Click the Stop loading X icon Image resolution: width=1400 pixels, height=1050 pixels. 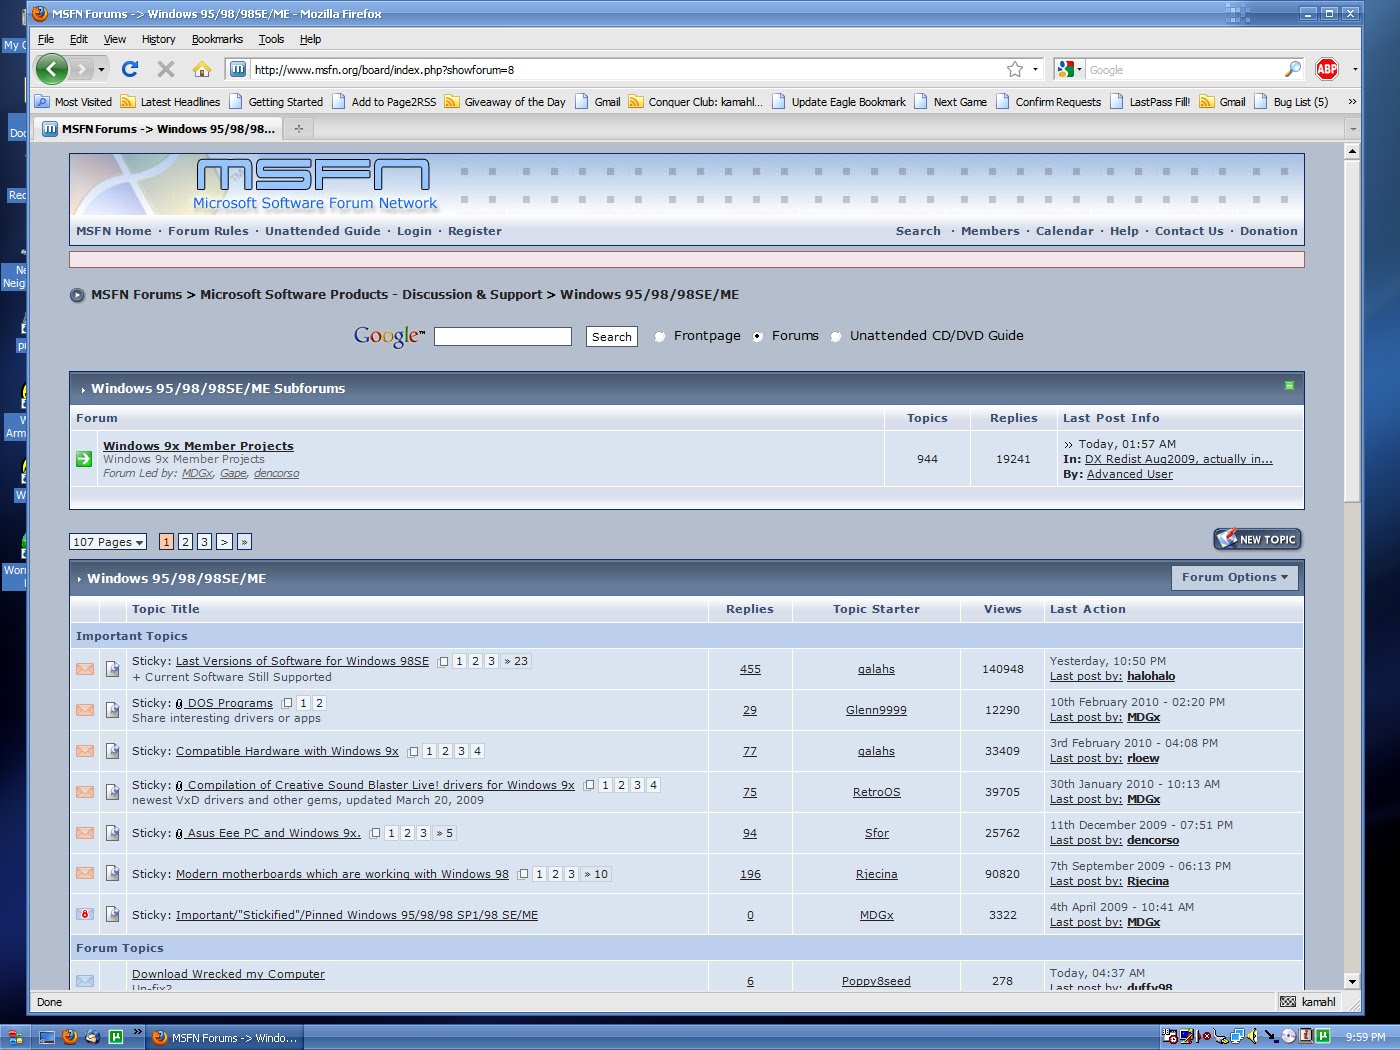[166, 69]
